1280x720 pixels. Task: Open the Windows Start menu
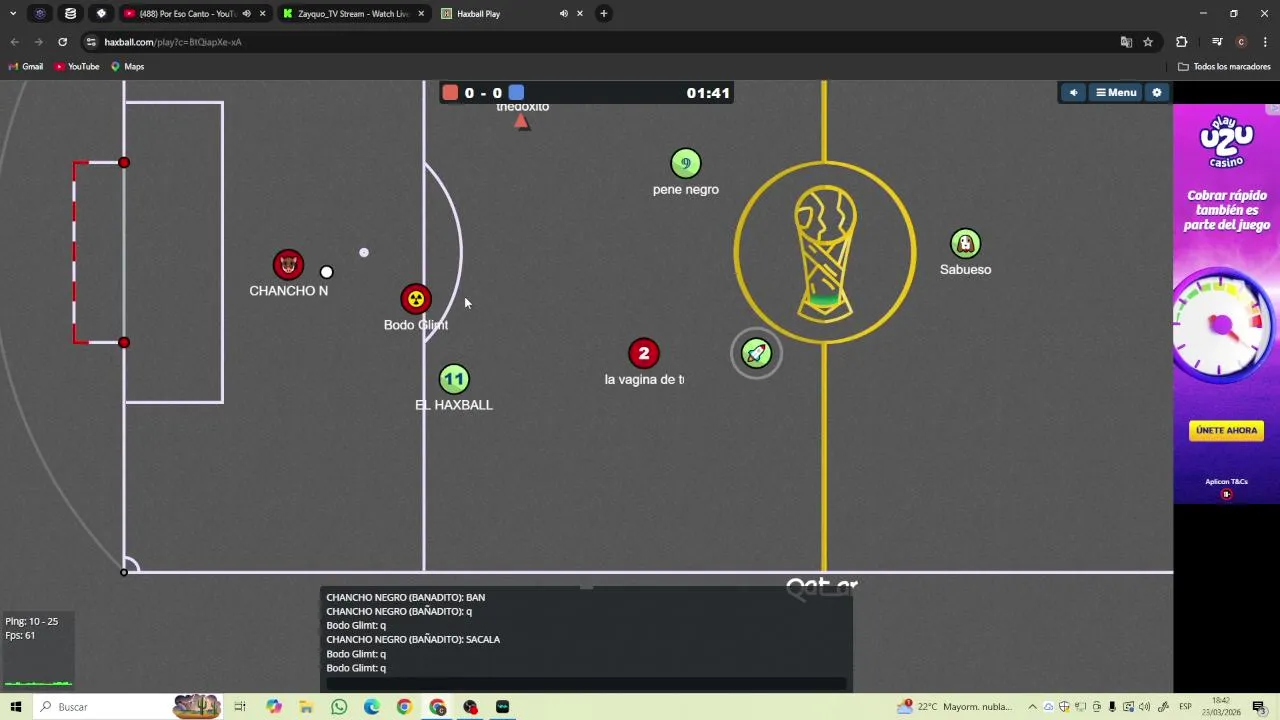pyautogui.click(x=16, y=707)
